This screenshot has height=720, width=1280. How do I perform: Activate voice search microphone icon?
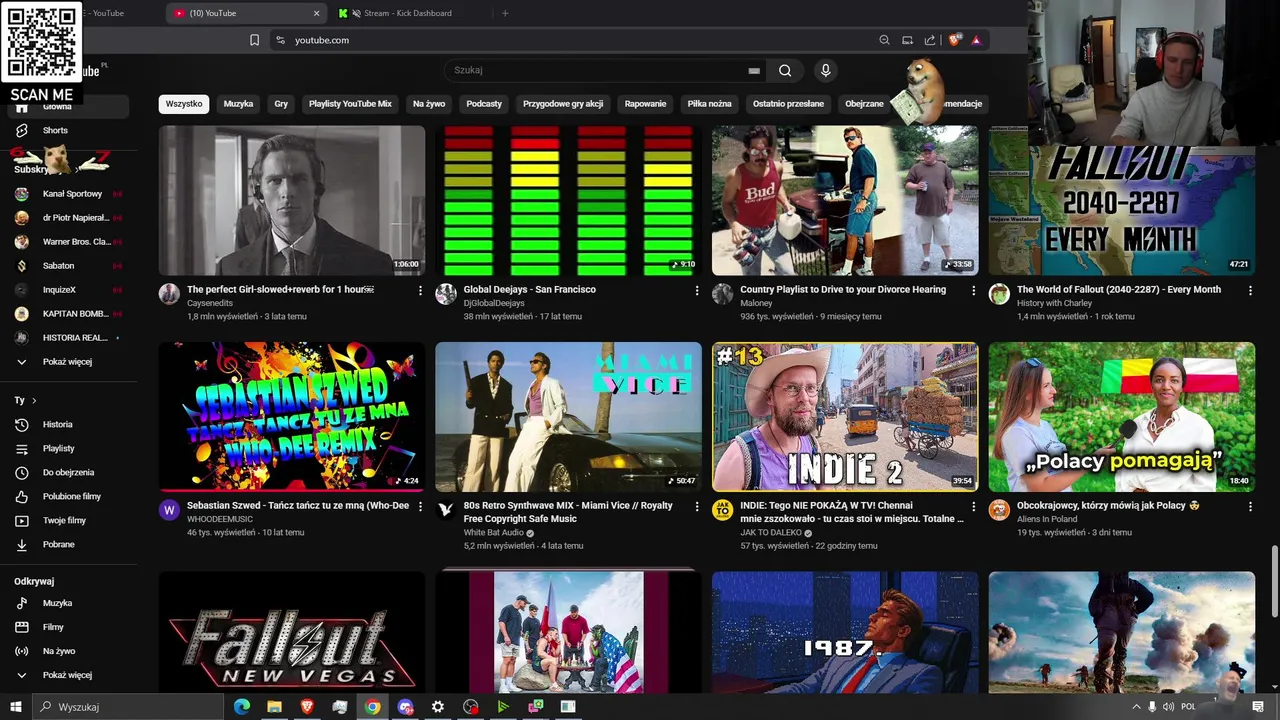point(825,71)
